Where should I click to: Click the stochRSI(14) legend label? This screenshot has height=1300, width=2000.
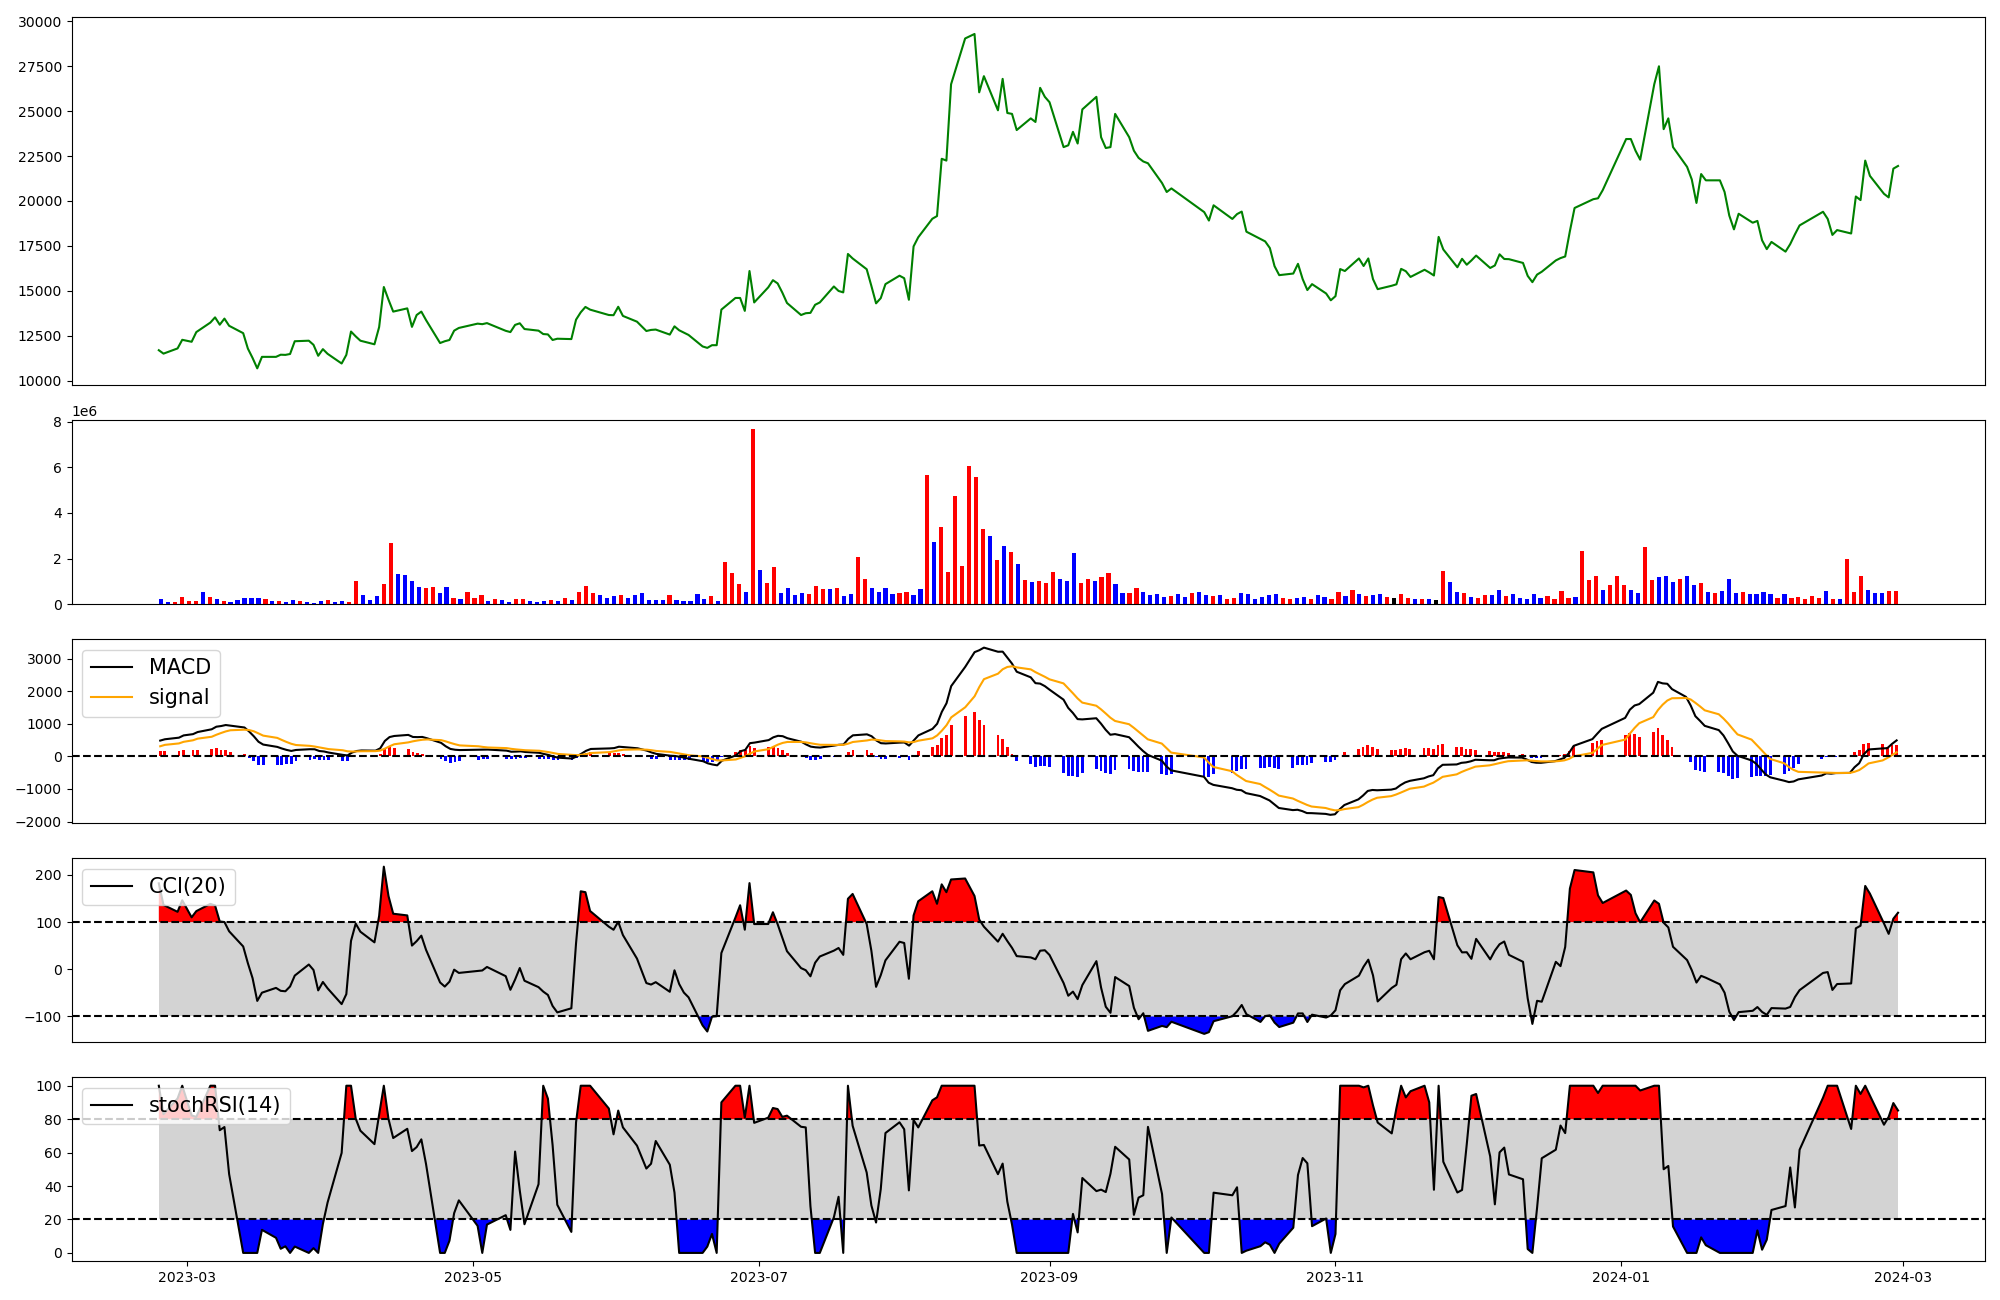214,1105
